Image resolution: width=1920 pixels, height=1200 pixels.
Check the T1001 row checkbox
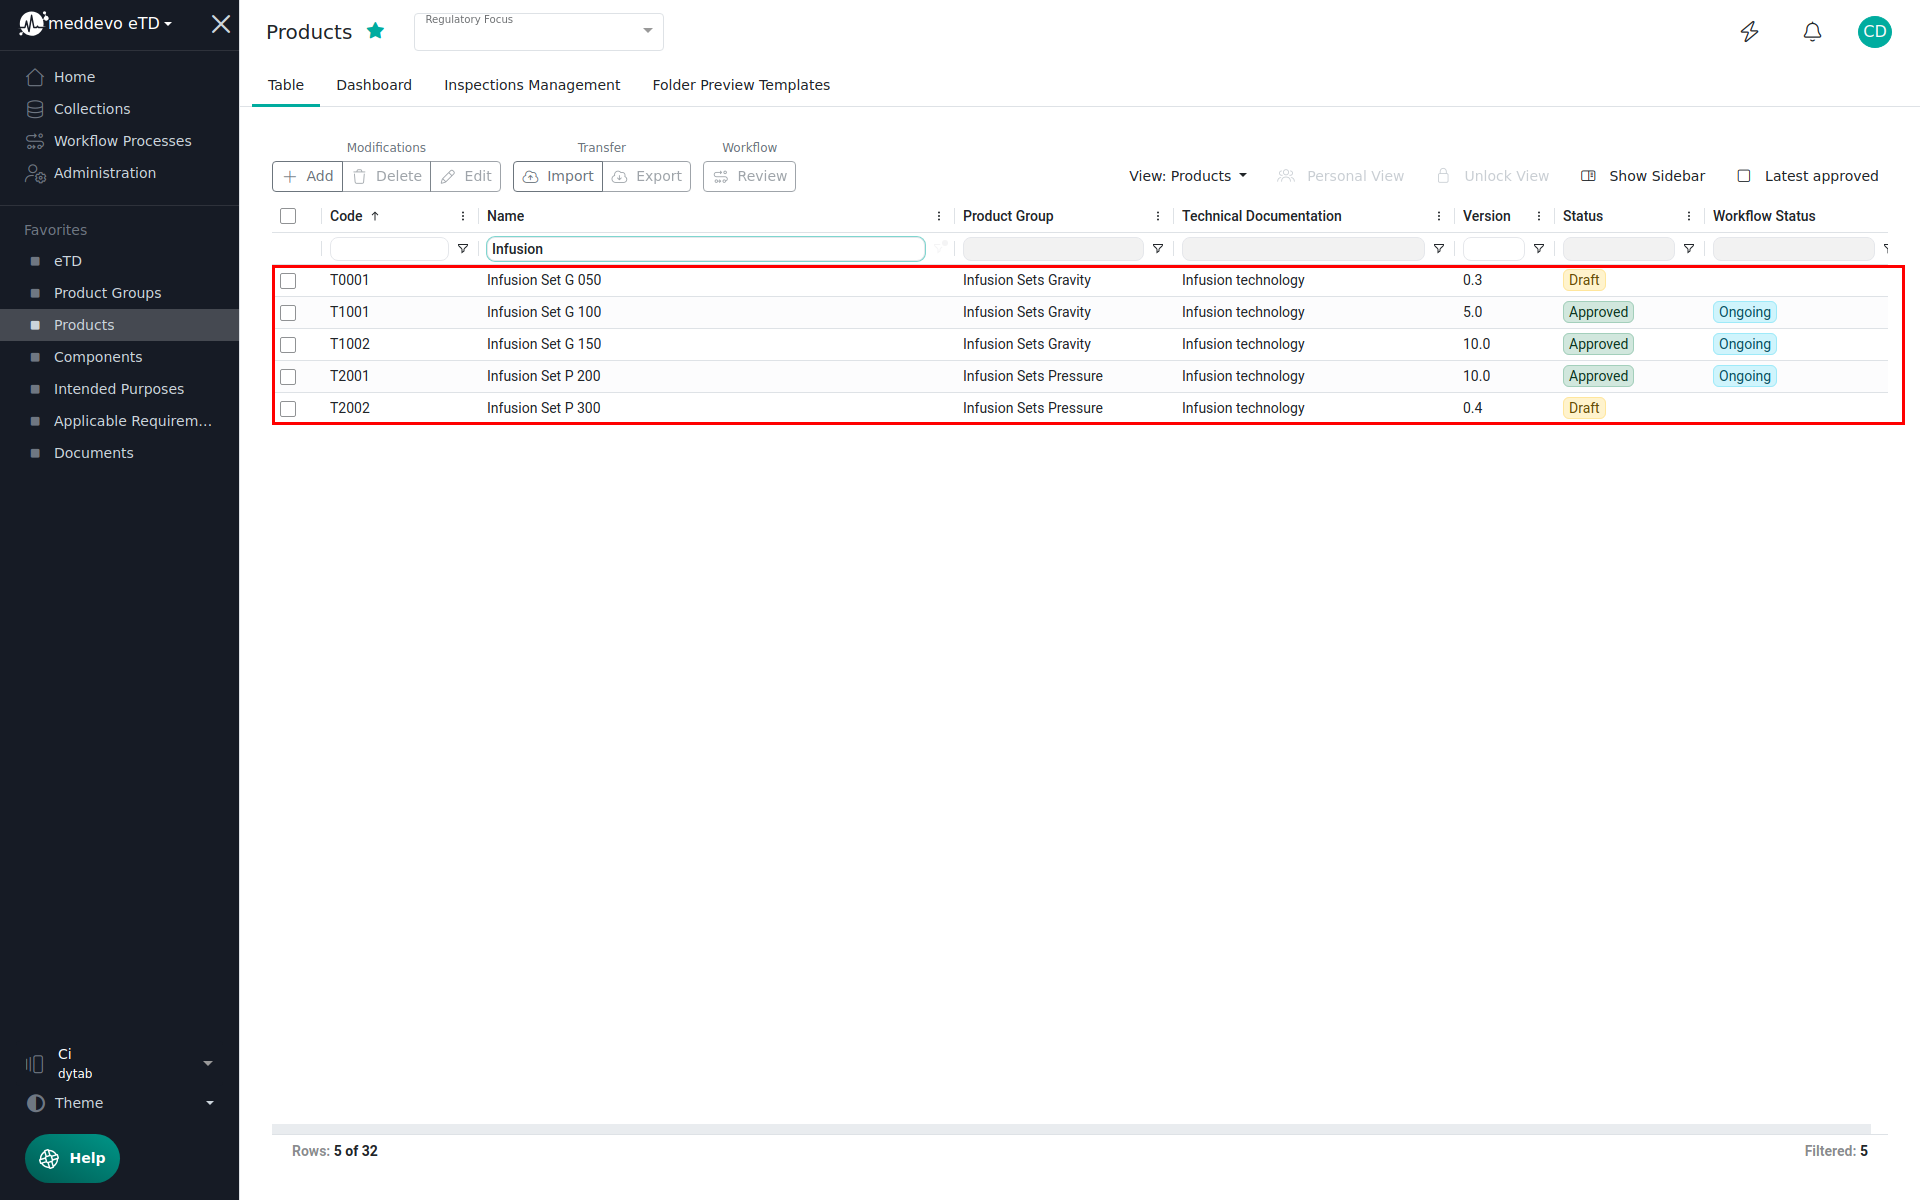288,313
